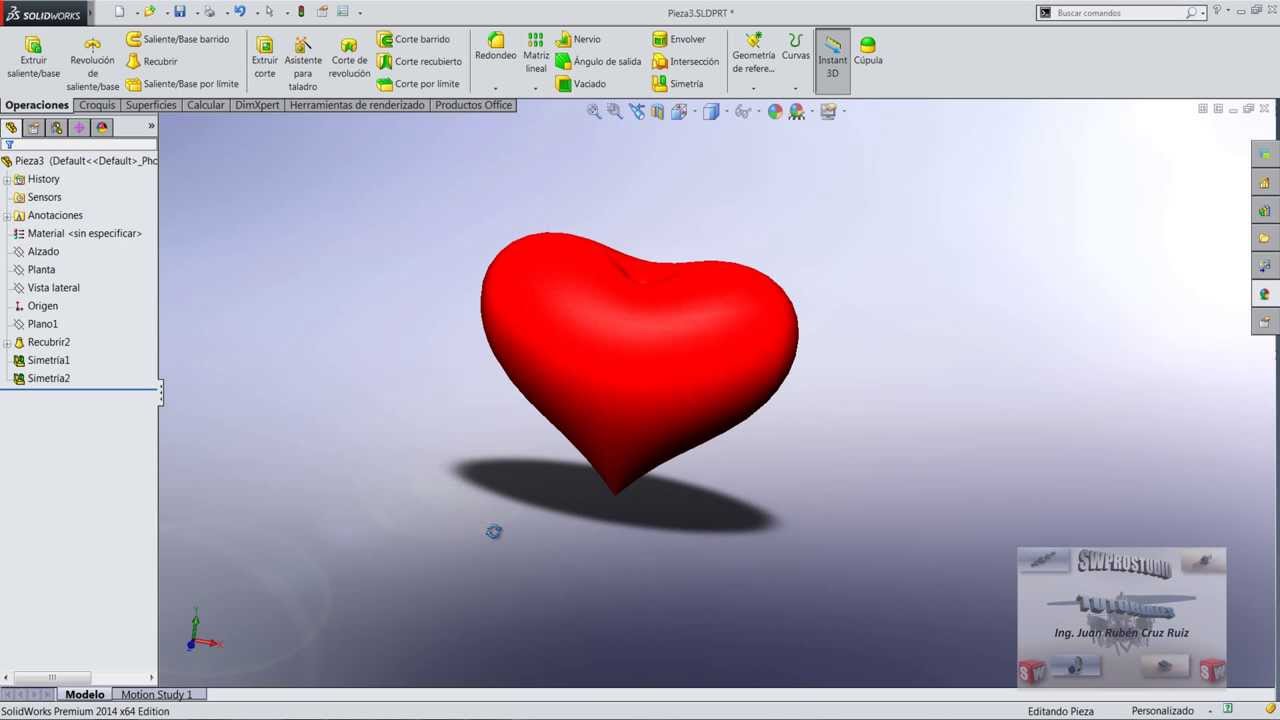
Task: Expand the Recubrir2 feature
Action: 7,343
